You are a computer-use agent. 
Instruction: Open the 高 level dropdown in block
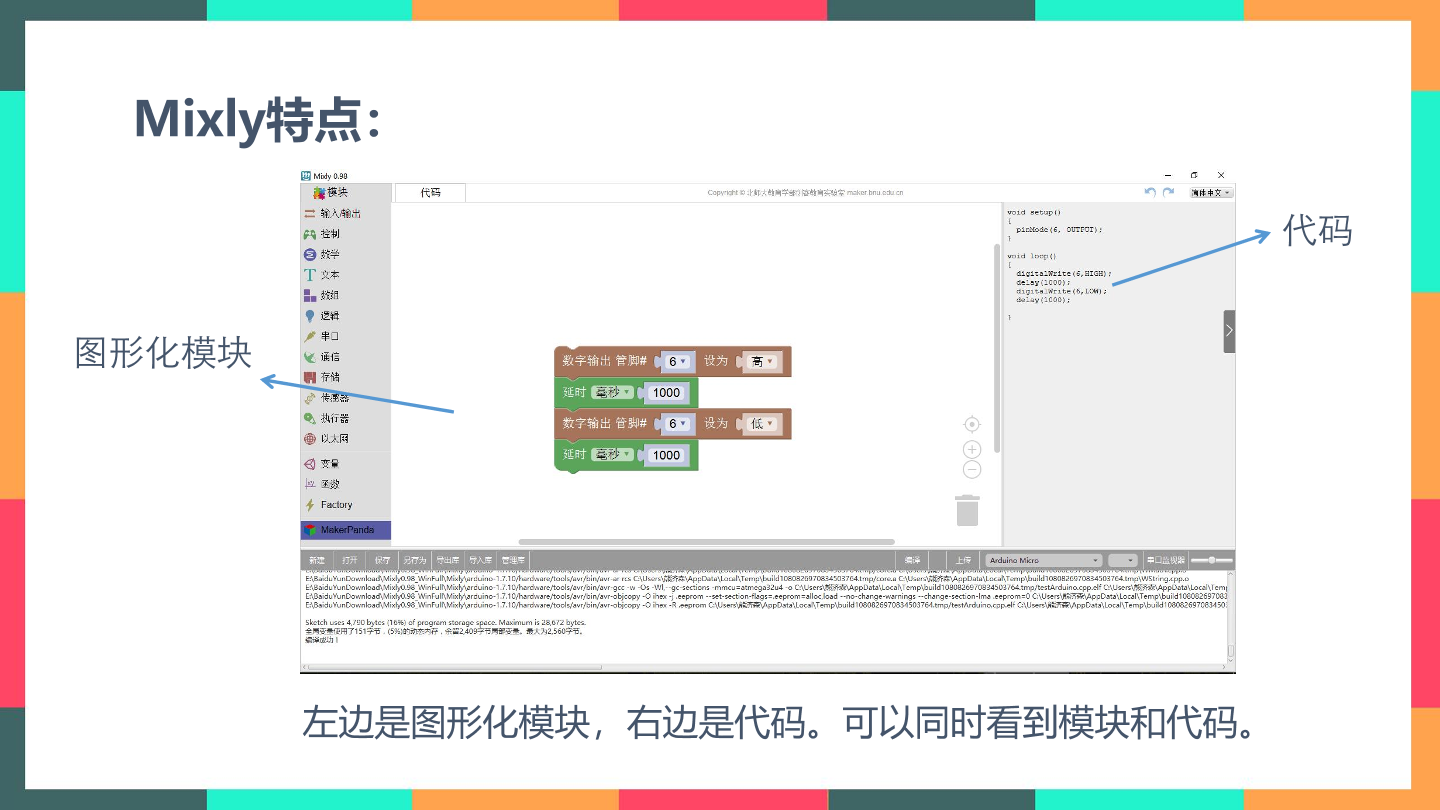(x=761, y=362)
